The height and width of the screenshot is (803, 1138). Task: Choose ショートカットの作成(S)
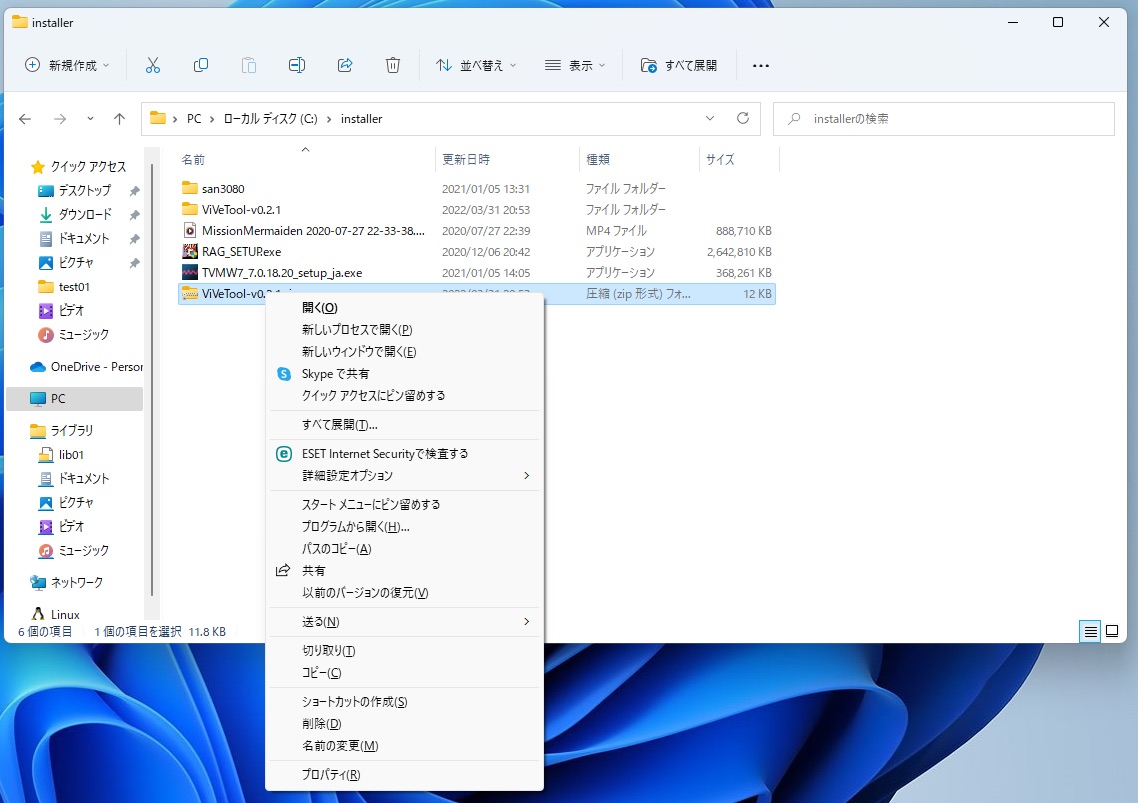click(404, 702)
